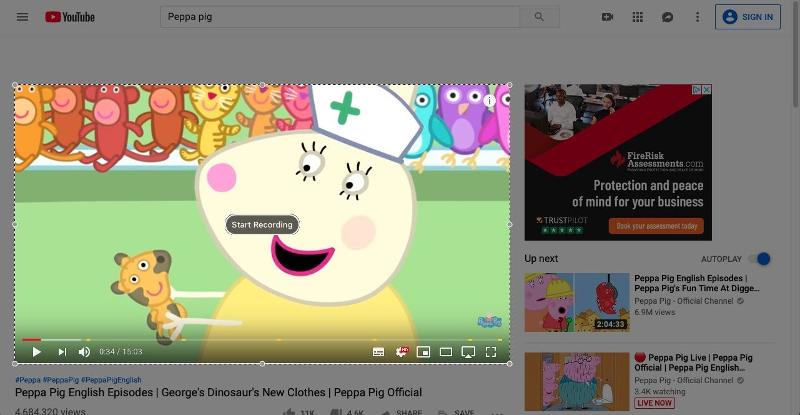The height and width of the screenshot is (415, 800).
Task: Open the Peppa Pig Live video thumbnail
Action: click(x=577, y=381)
